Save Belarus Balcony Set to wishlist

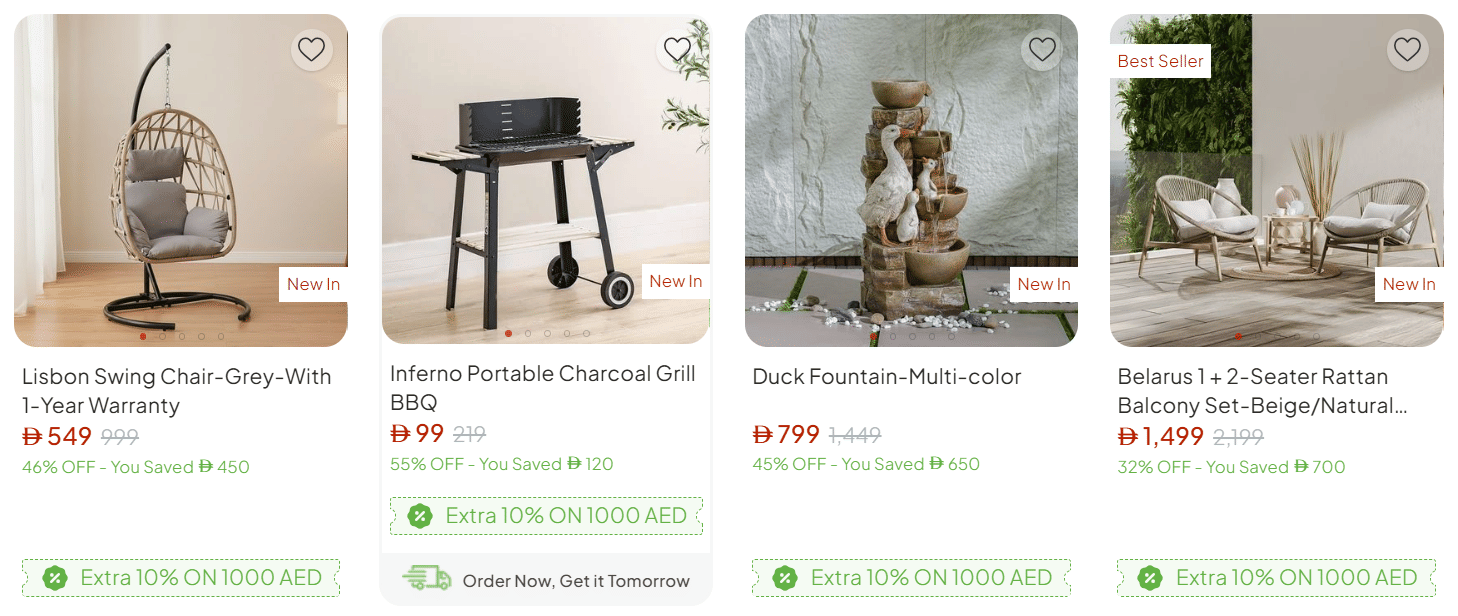point(1407,49)
